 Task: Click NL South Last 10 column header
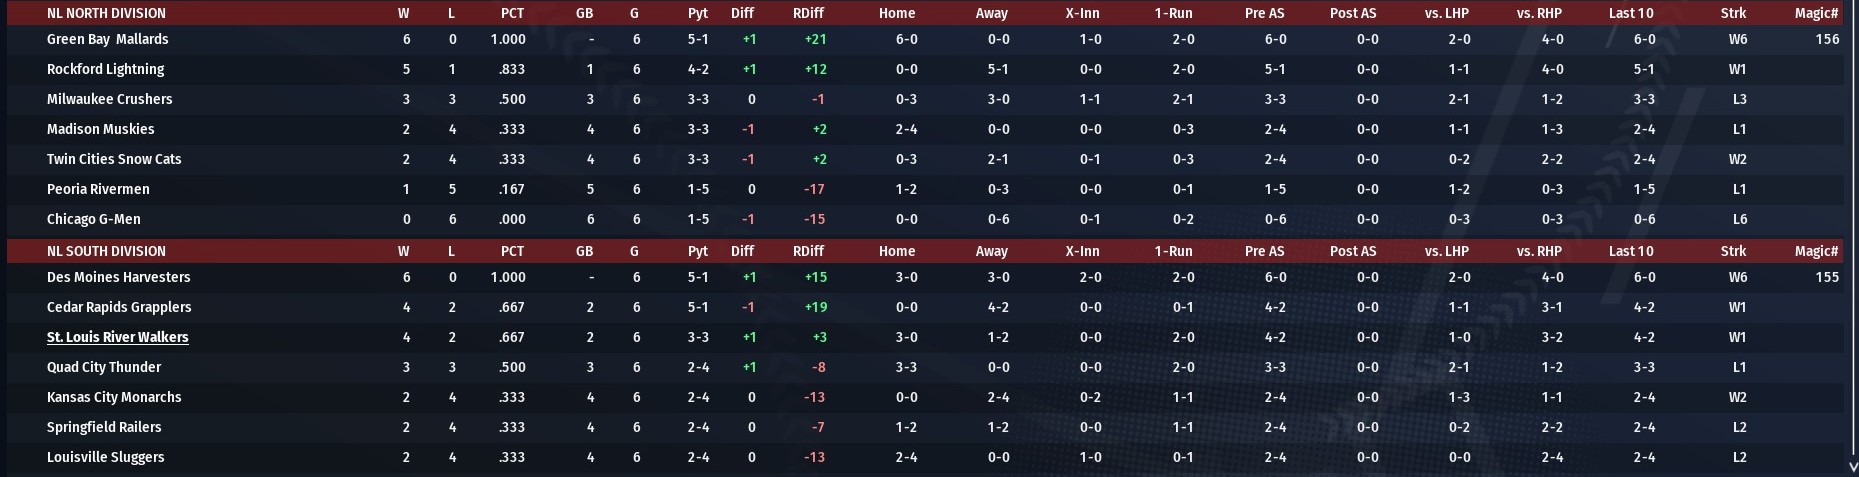tap(1630, 251)
